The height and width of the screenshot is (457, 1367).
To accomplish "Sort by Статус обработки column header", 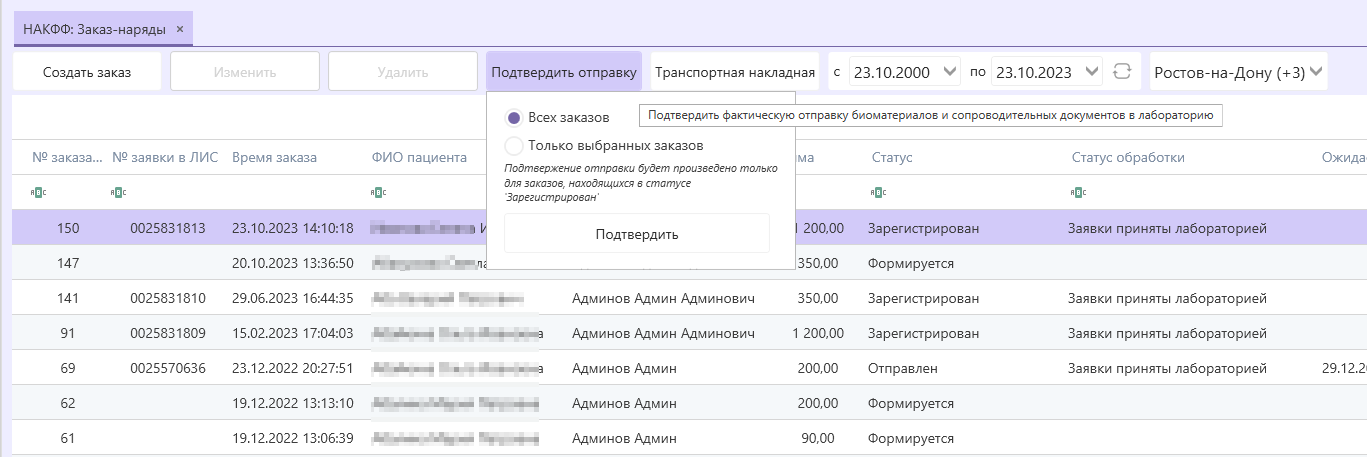I will pyautogui.click(x=1128, y=157).
